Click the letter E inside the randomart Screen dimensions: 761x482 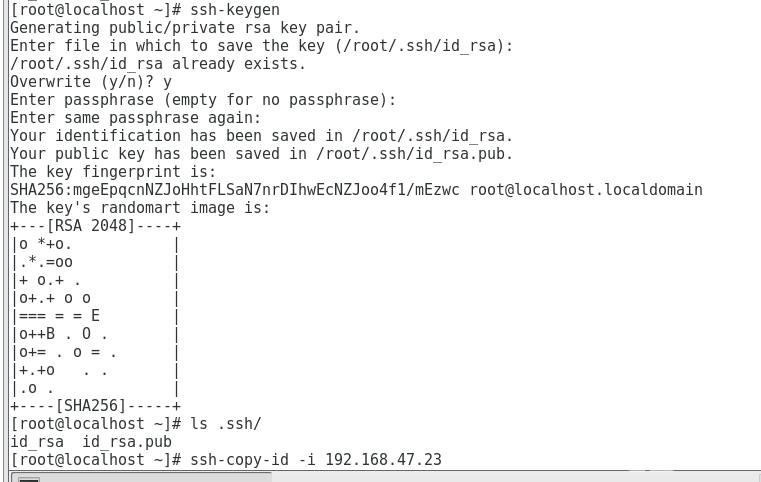pyautogui.click(x=95, y=316)
